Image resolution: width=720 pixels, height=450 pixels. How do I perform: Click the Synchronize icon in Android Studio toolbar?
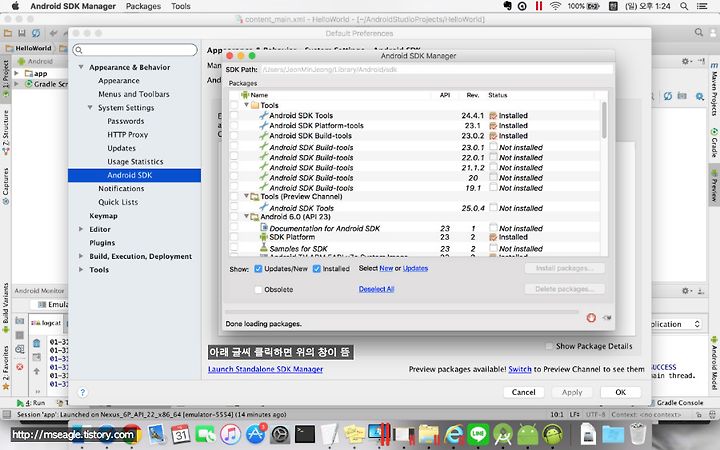point(36,33)
